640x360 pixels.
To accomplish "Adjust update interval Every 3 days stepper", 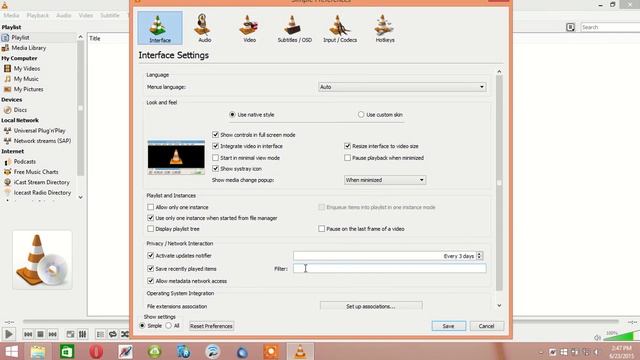I will click(480, 256).
